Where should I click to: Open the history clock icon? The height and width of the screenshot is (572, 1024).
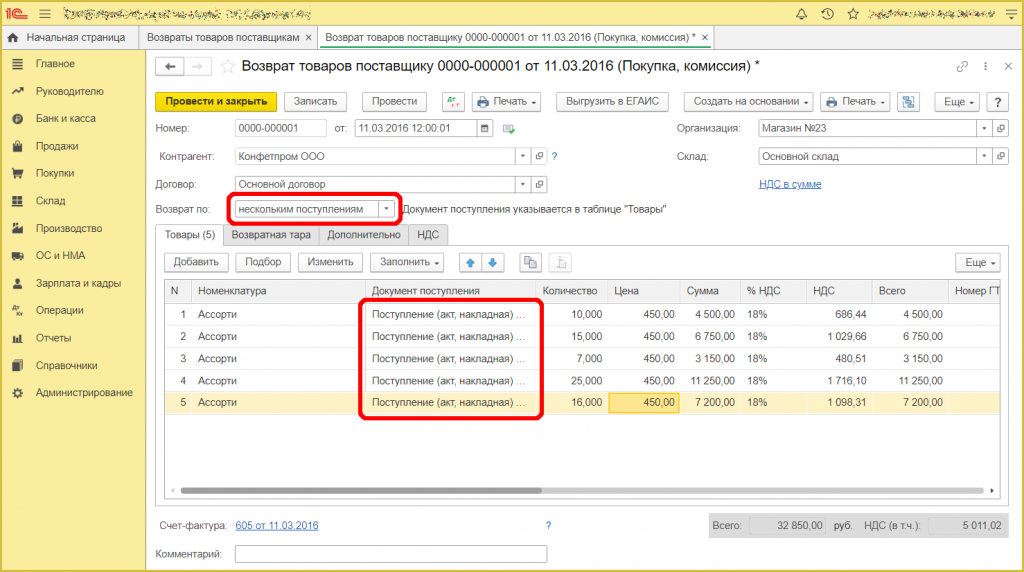click(x=827, y=13)
